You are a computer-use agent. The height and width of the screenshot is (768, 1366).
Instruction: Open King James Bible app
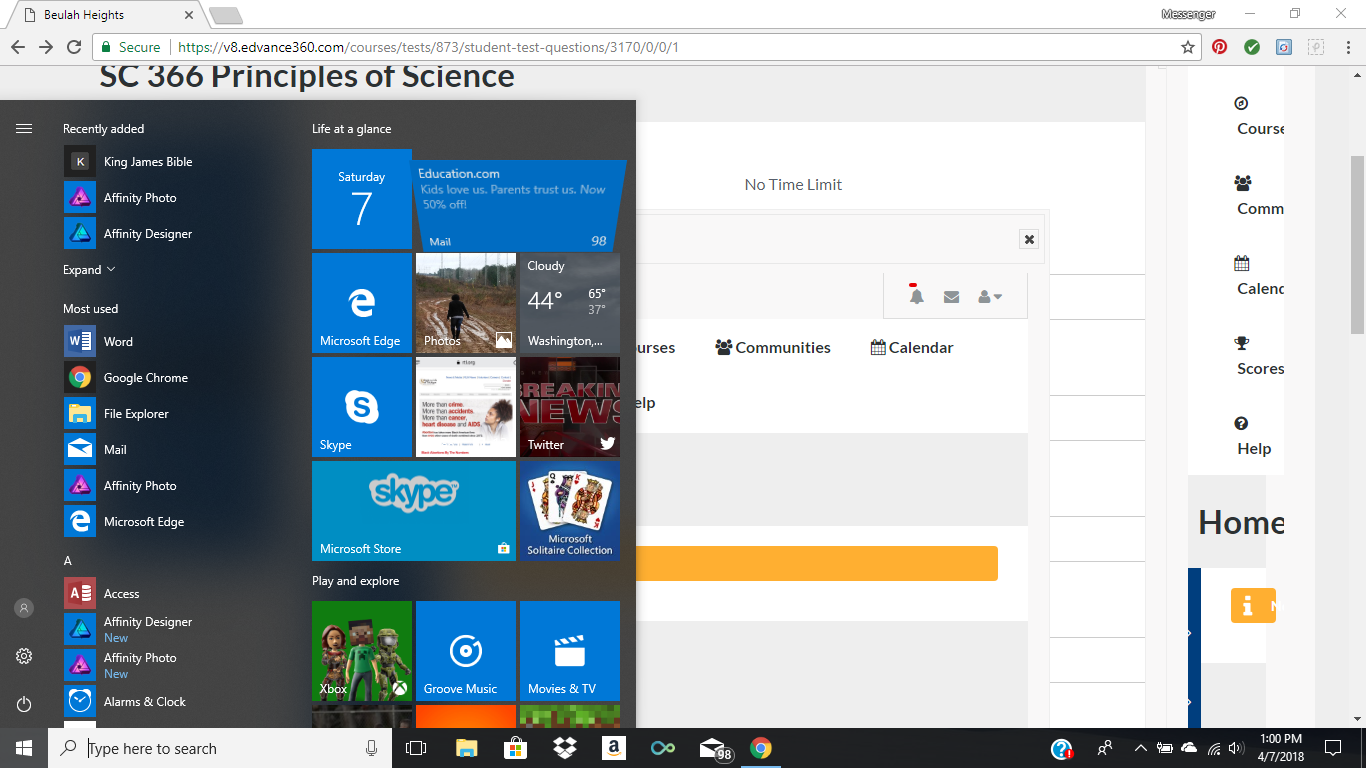tap(147, 162)
